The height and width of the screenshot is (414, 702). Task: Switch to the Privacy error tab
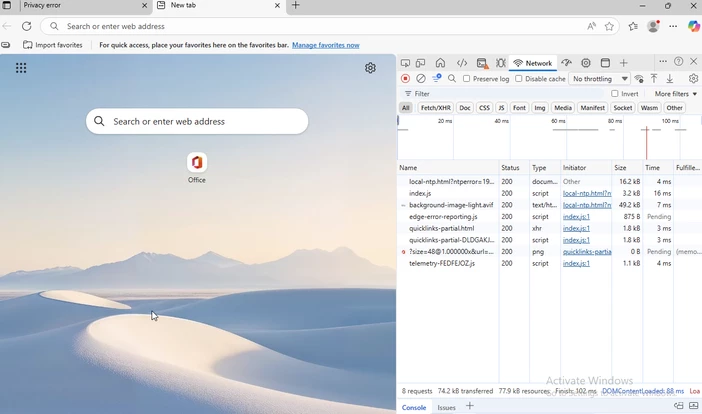coord(76,6)
